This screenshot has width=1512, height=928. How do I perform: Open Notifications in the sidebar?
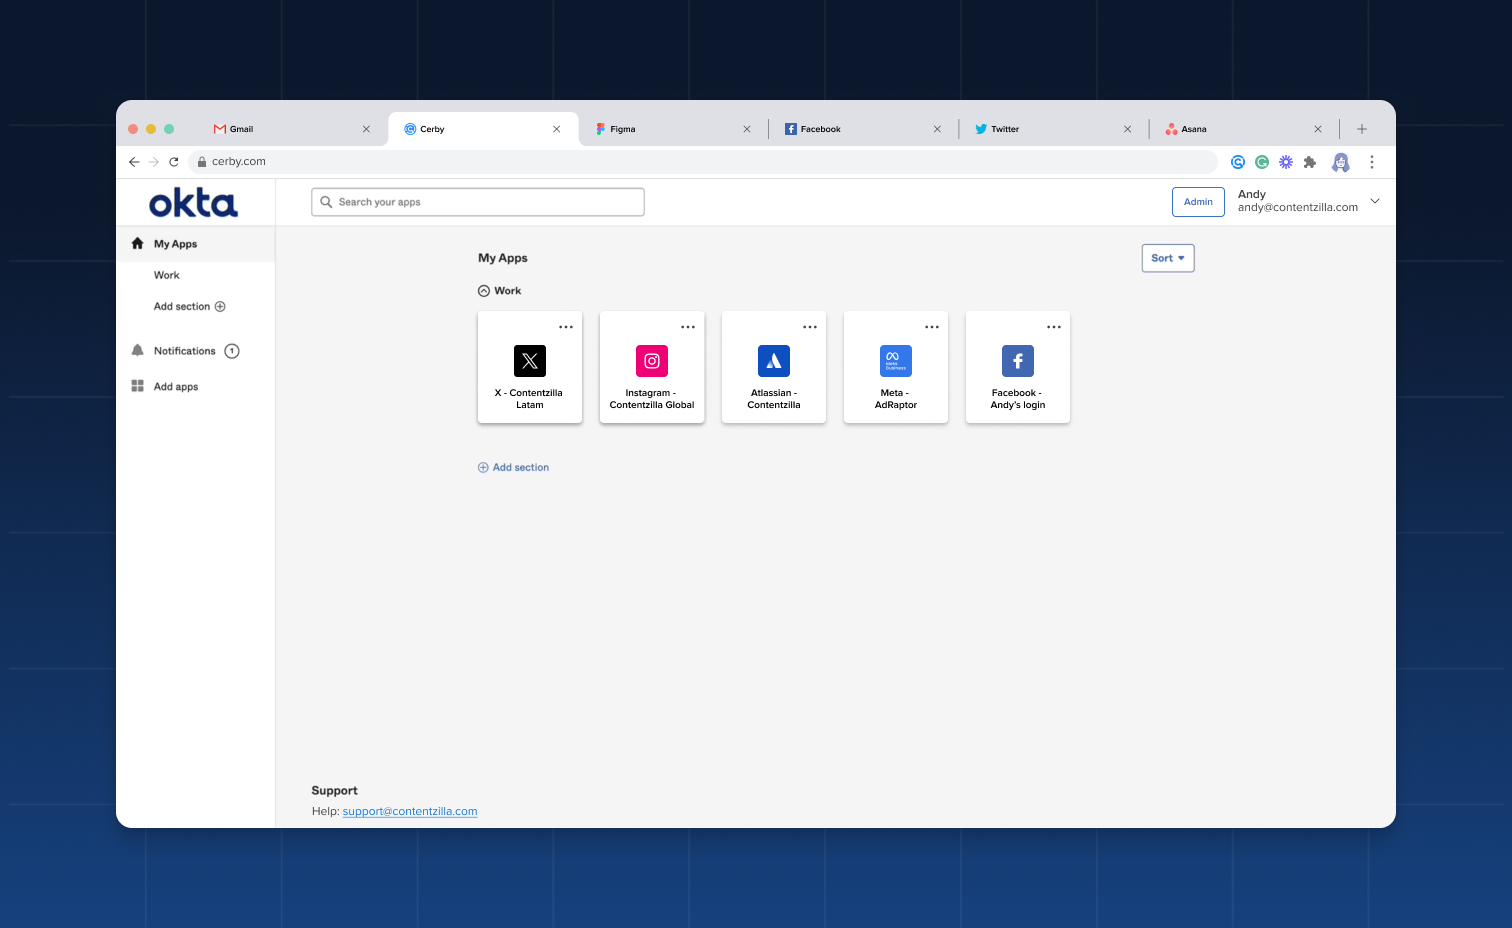pos(185,351)
